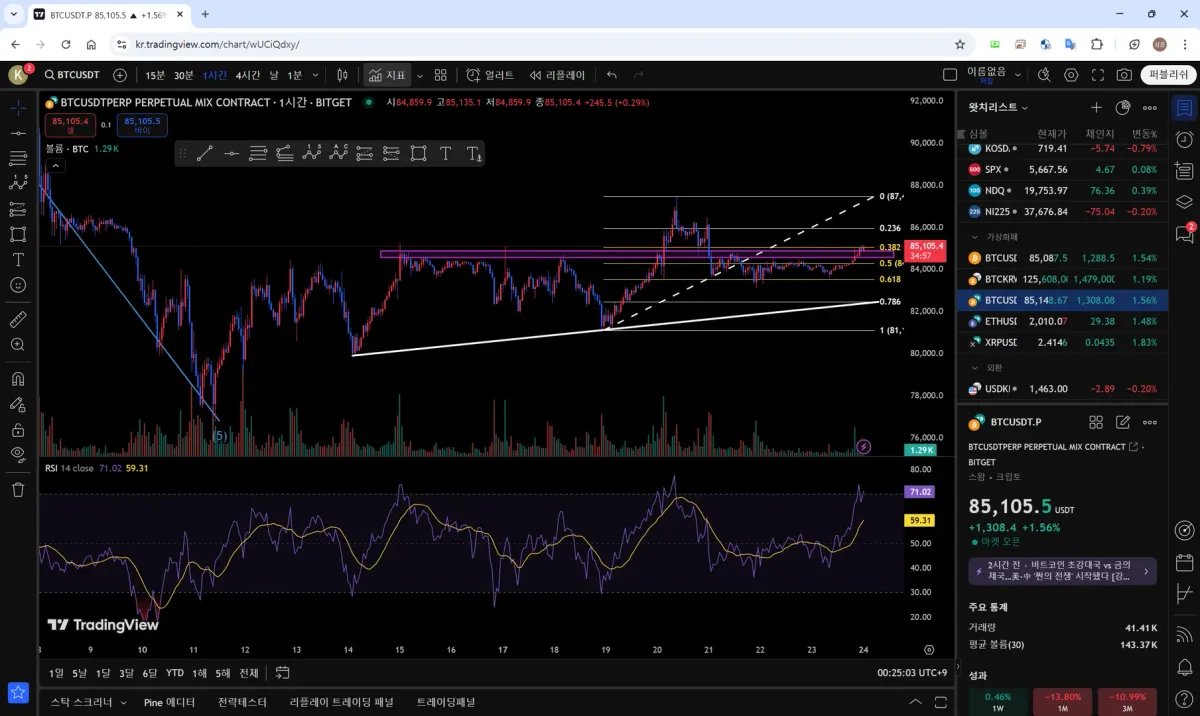Click the 퍼블리쉬 publish button
This screenshot has height=716, width=1200.
tap(1168, 75)
